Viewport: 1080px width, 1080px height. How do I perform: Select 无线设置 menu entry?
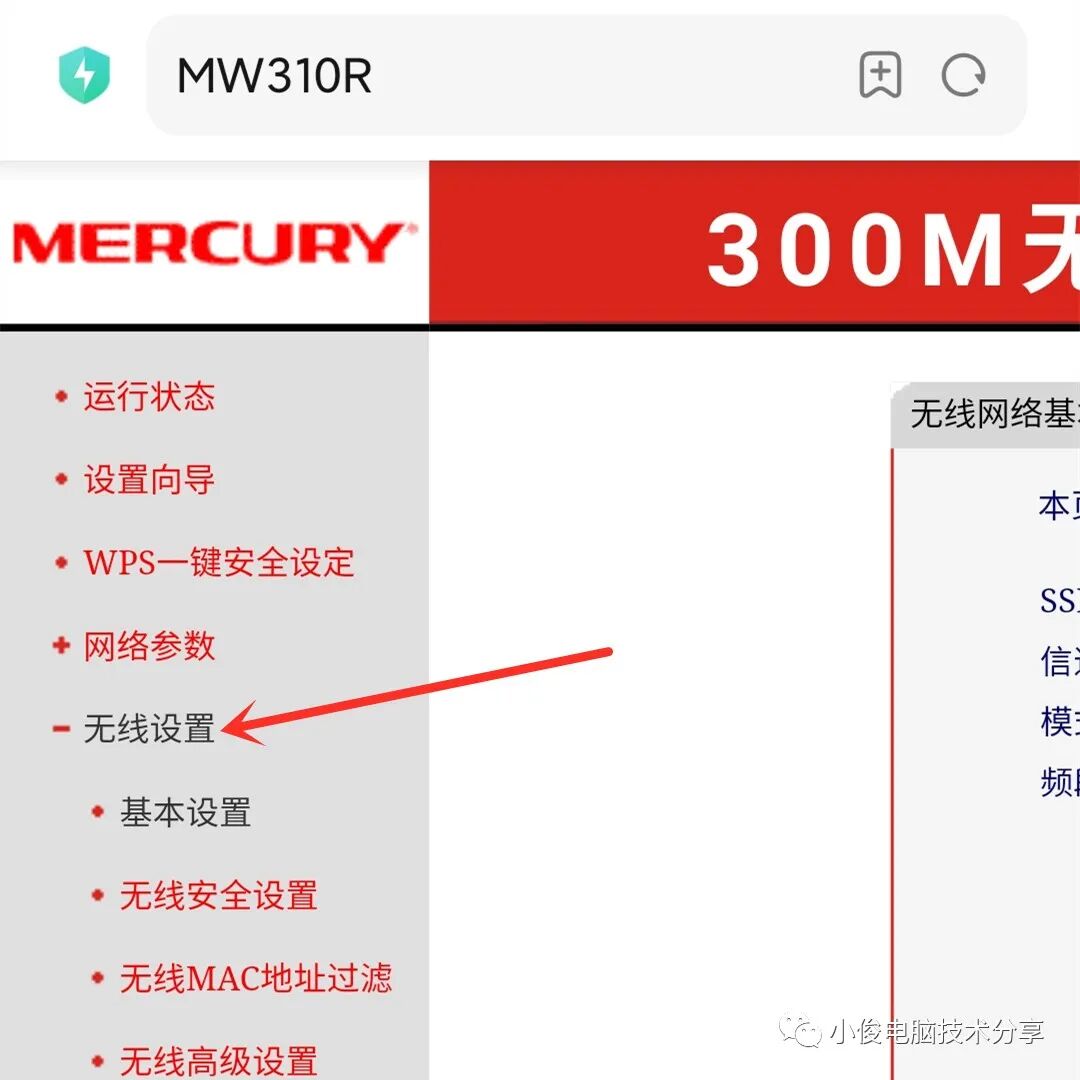tap(149, 728)
